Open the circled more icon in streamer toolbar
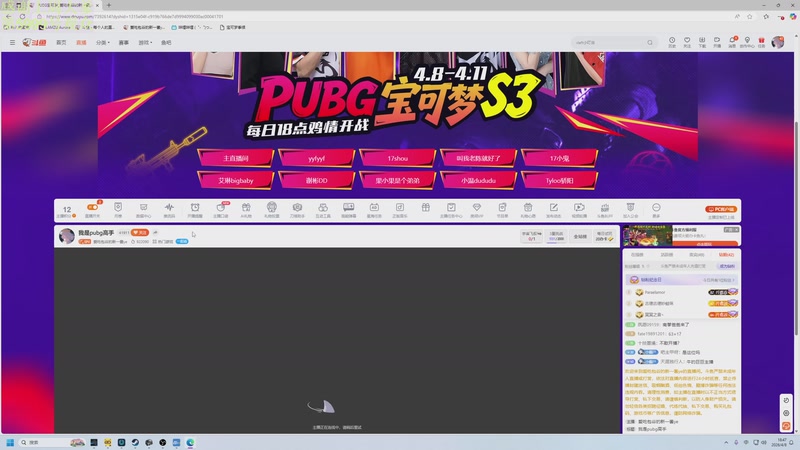This screenshot has width=800, height=450. [x=656, y=207]
